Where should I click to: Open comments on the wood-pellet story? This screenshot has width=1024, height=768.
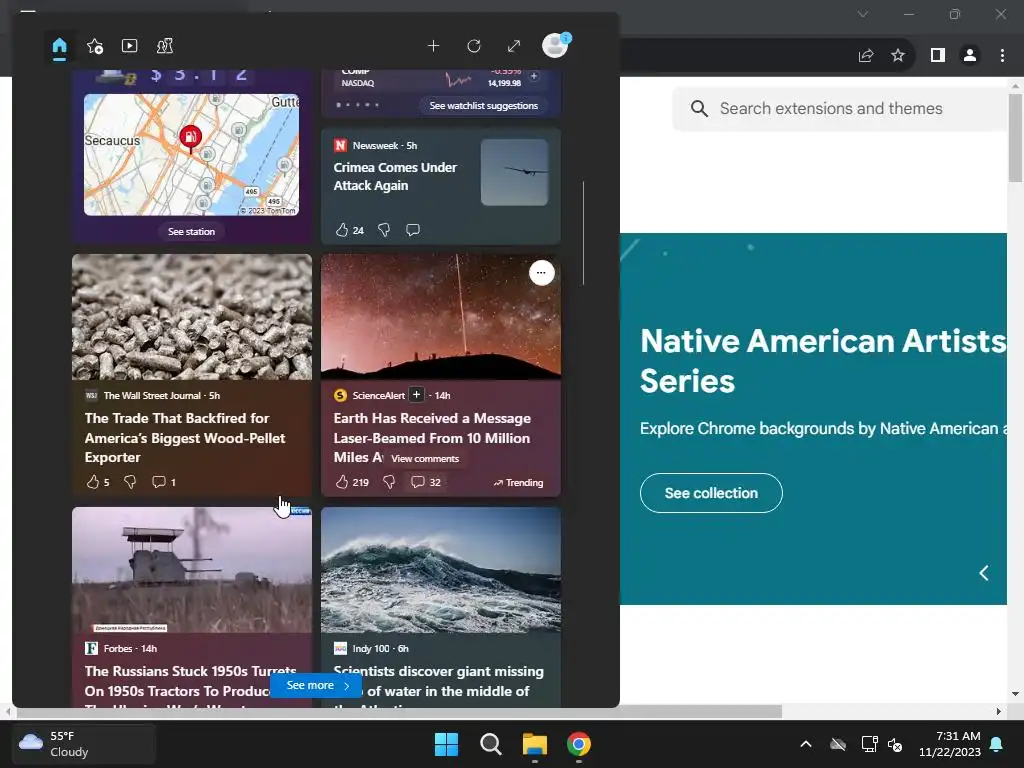[x=163, y=482]
